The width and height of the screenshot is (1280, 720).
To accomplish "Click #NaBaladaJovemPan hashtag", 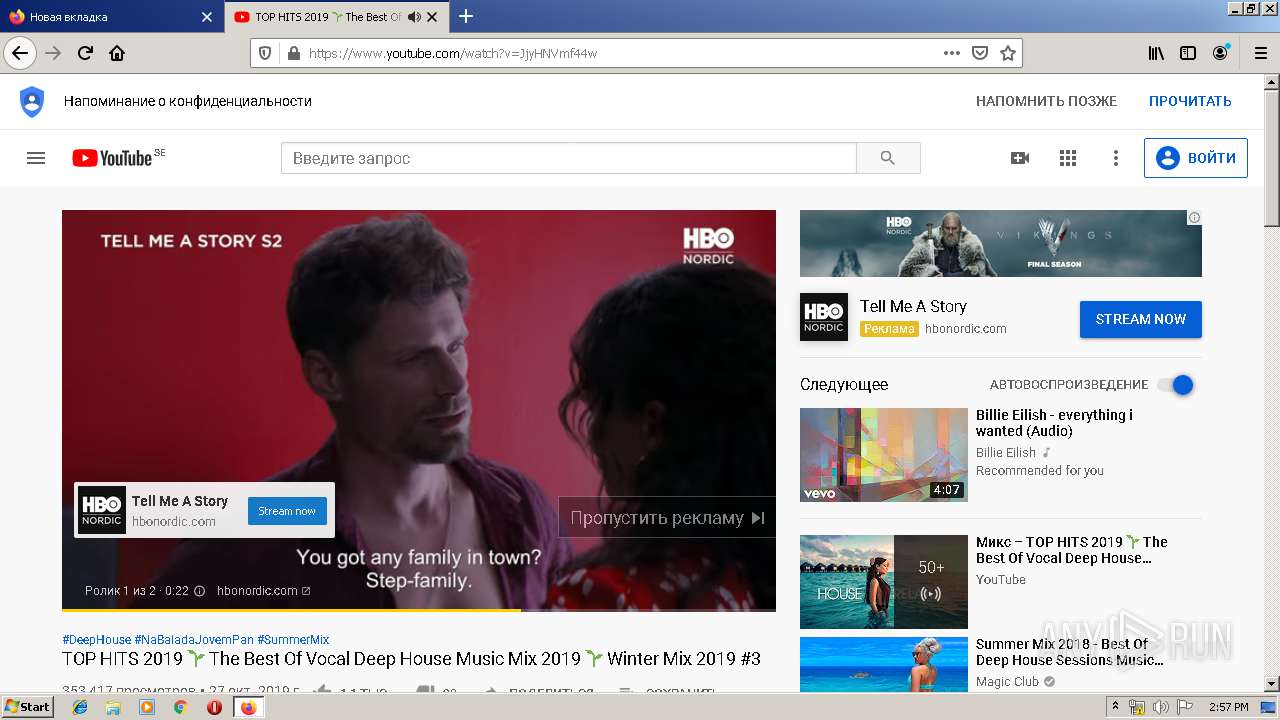I will [194, 639].
